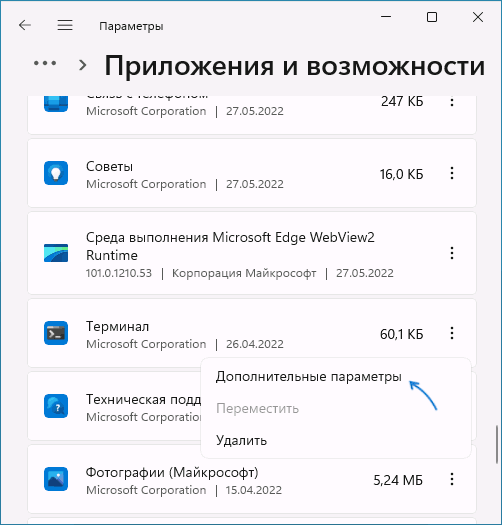Click the 247 КБ size value
The height and width of the screenshot is (525, 502).
pos(402,101)
